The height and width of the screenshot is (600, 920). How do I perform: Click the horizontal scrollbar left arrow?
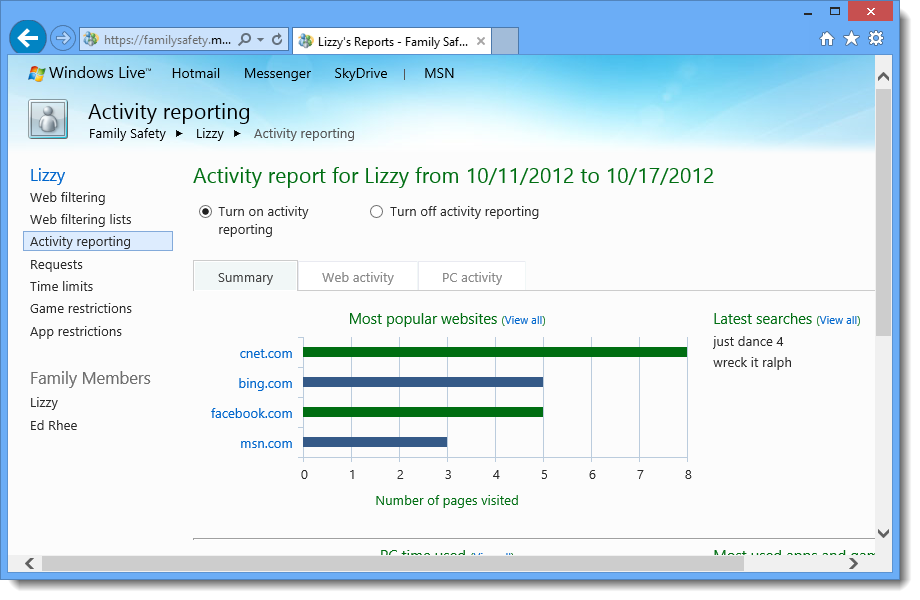point(29,564)
